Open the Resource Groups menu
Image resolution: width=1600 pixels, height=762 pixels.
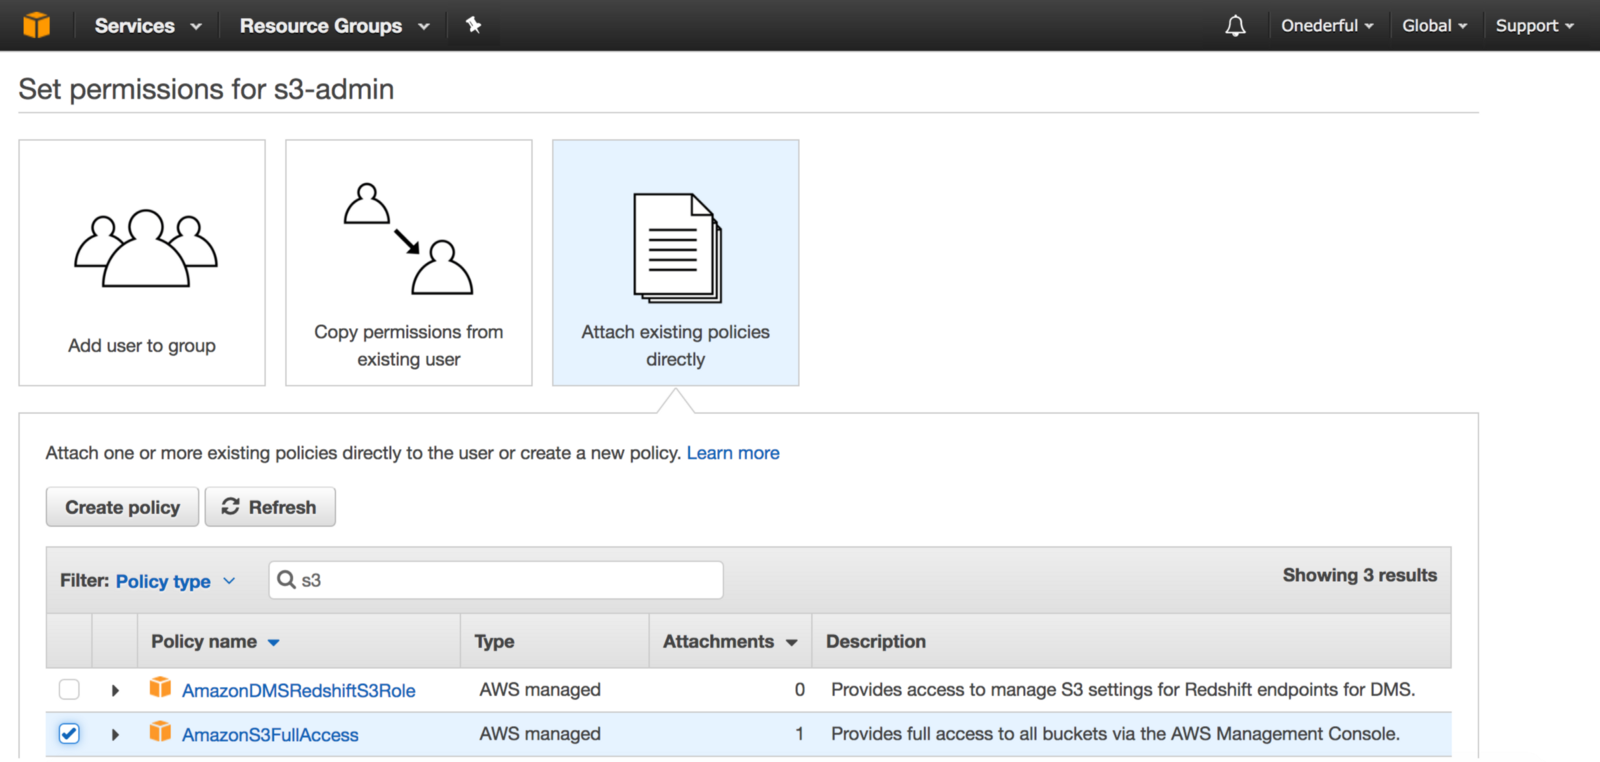(x=334, y=26)
